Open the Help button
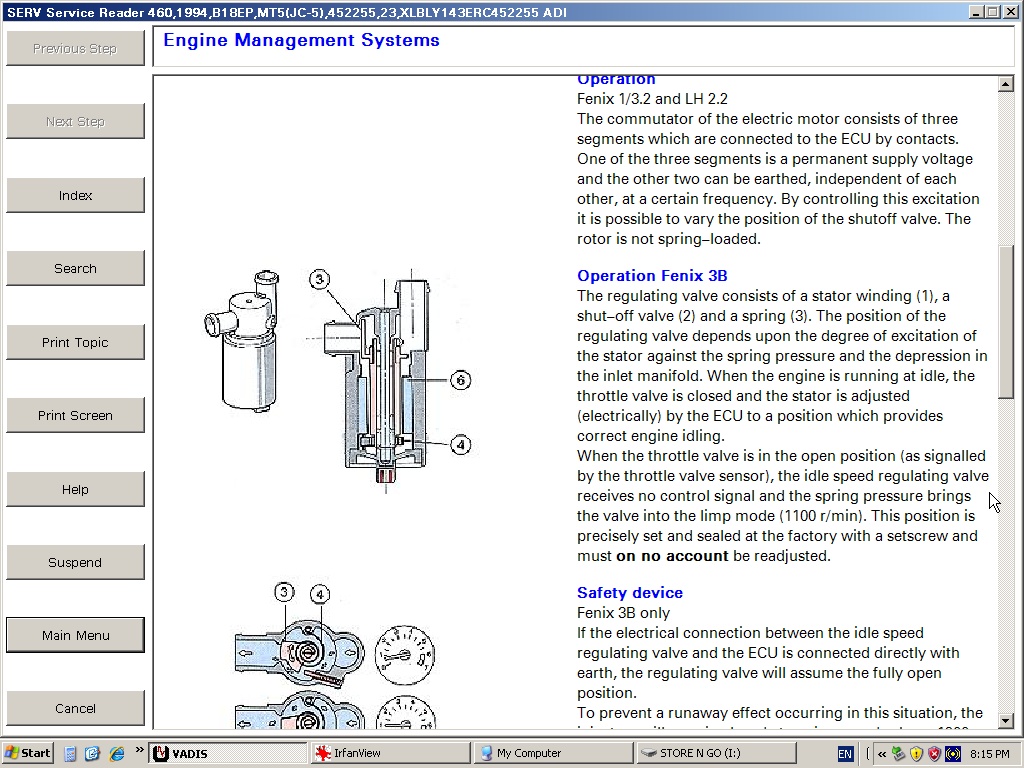Screen dimensions: 1024x768 (x=75, y=489)
